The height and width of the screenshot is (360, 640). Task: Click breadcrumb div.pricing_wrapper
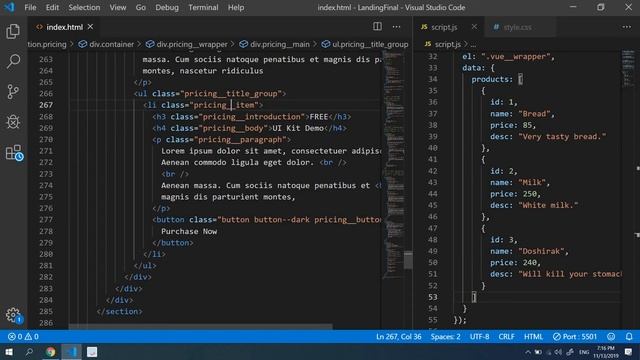[x=187, y=44]
